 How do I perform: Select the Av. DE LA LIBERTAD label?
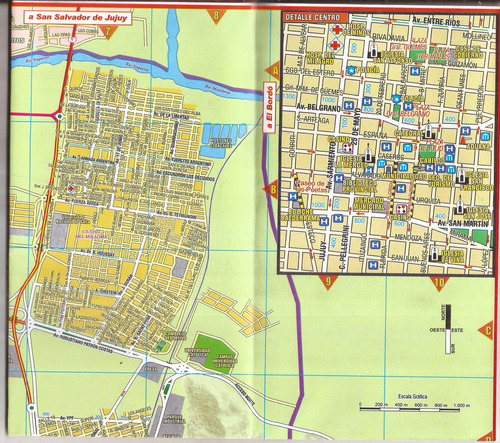pyautogui.click(x=171, y=116)
